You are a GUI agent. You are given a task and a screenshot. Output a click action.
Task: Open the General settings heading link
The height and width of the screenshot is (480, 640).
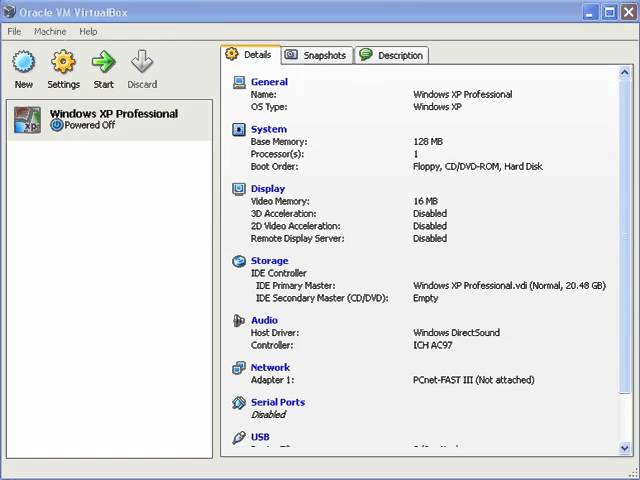click(269, 82)
